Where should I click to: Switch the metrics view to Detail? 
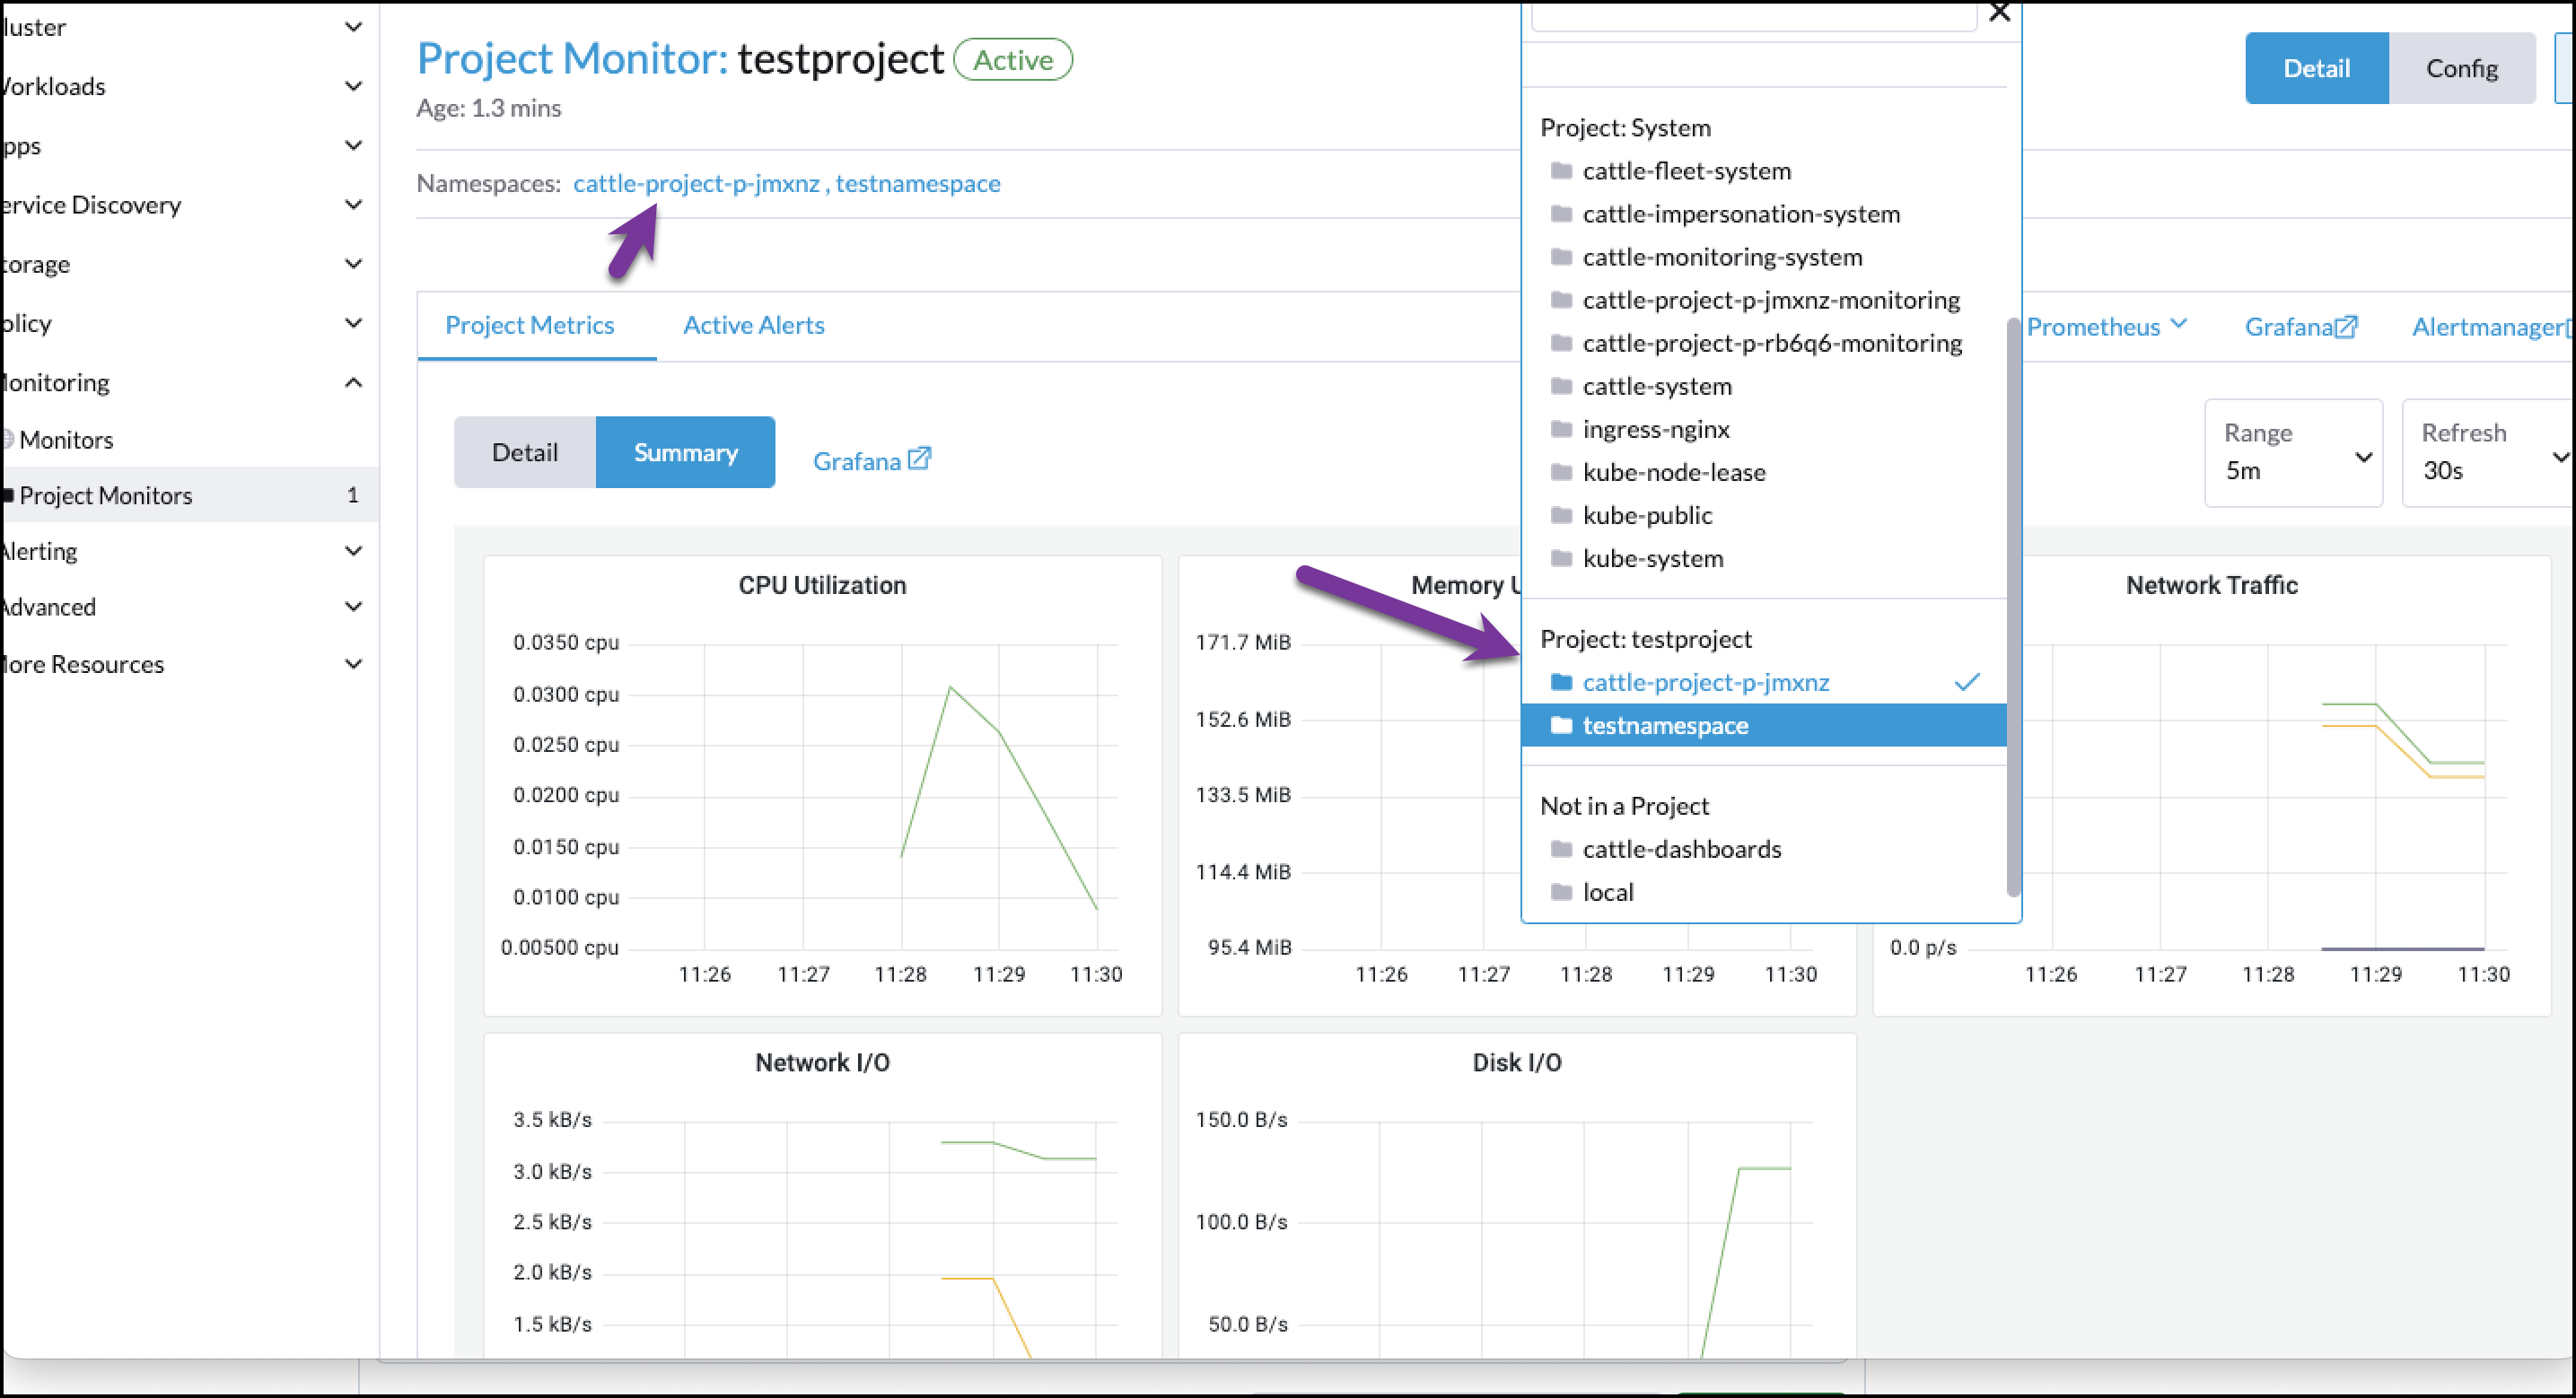tap(524, 451)
